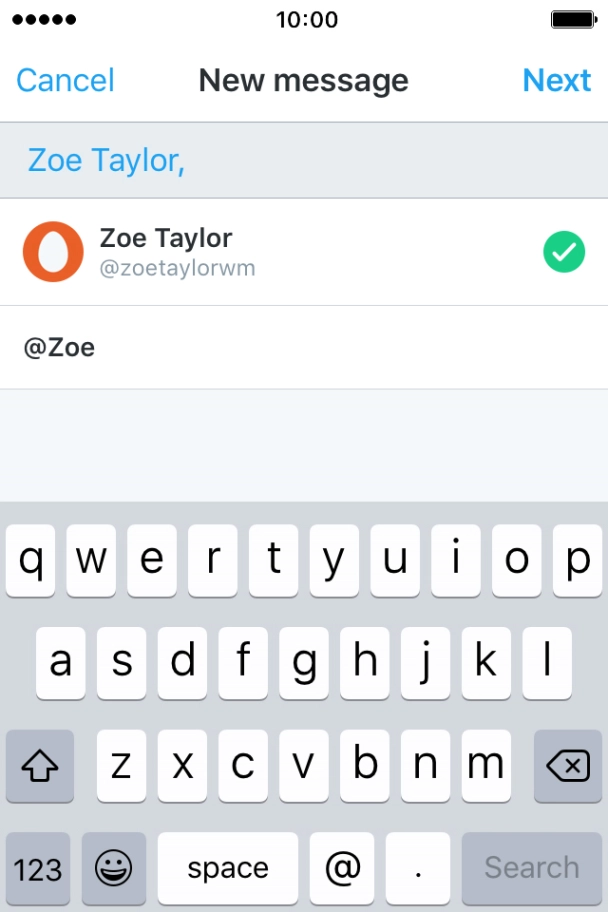Image resolution: width=608 pixels, height=912 pixels.
Task: Cancel the new message
Action: (x=65, y=80)
